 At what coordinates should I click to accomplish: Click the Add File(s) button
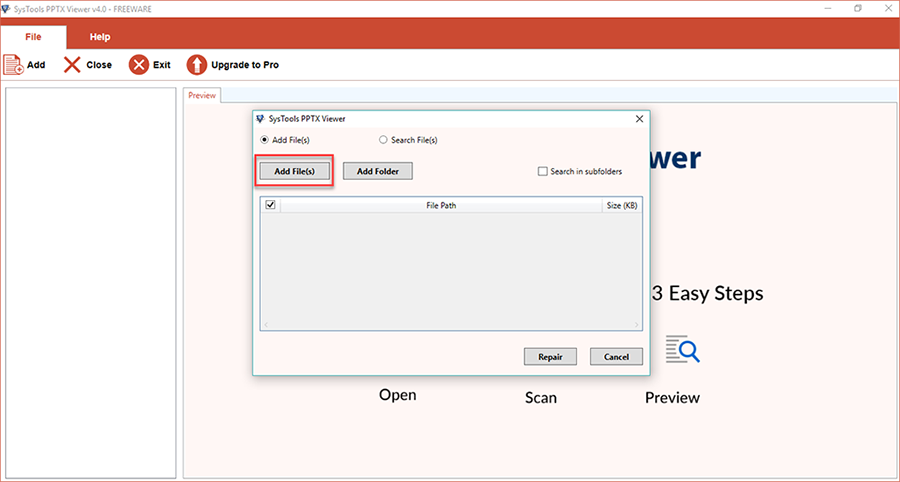click(294, 171)
